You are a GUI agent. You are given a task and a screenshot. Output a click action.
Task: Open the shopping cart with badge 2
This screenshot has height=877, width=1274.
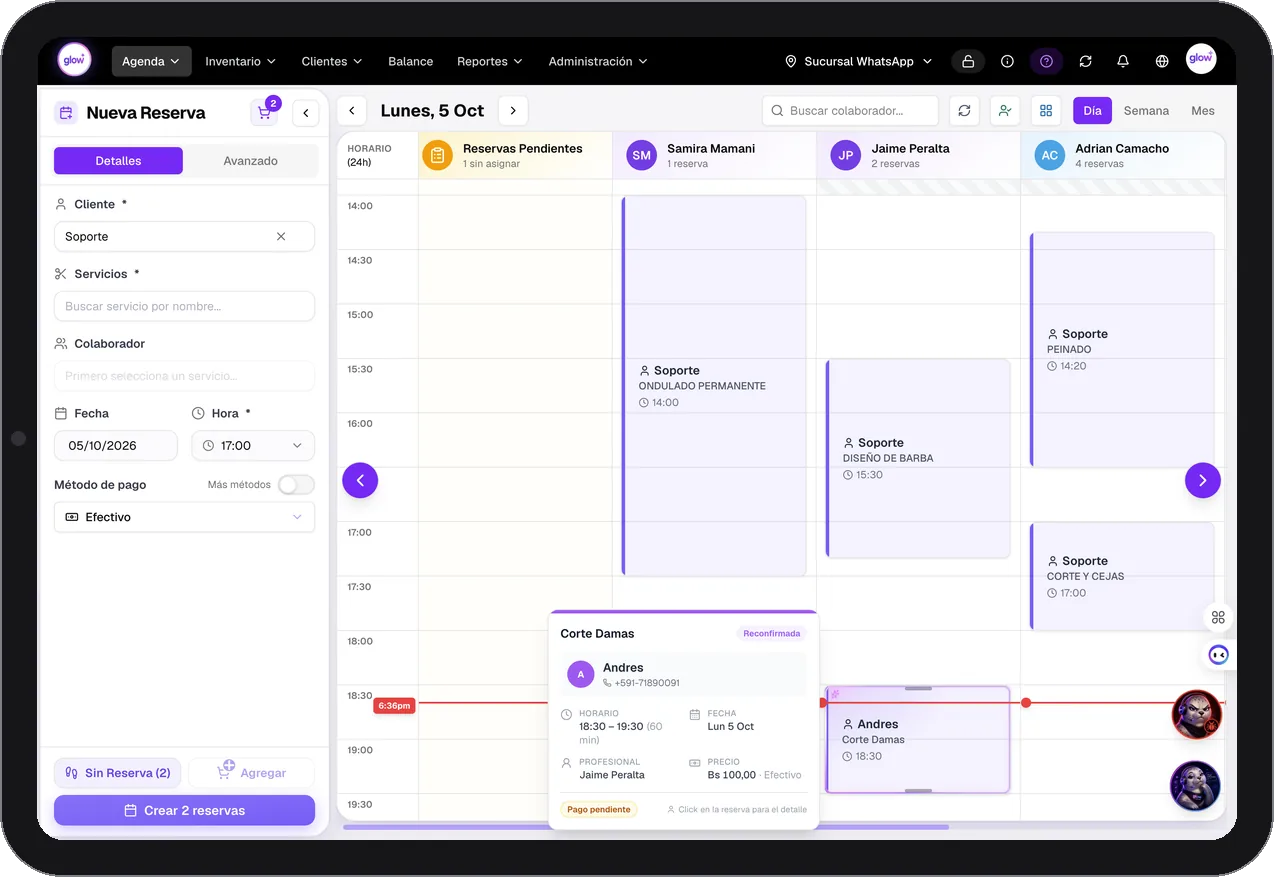tap(265, 112)
